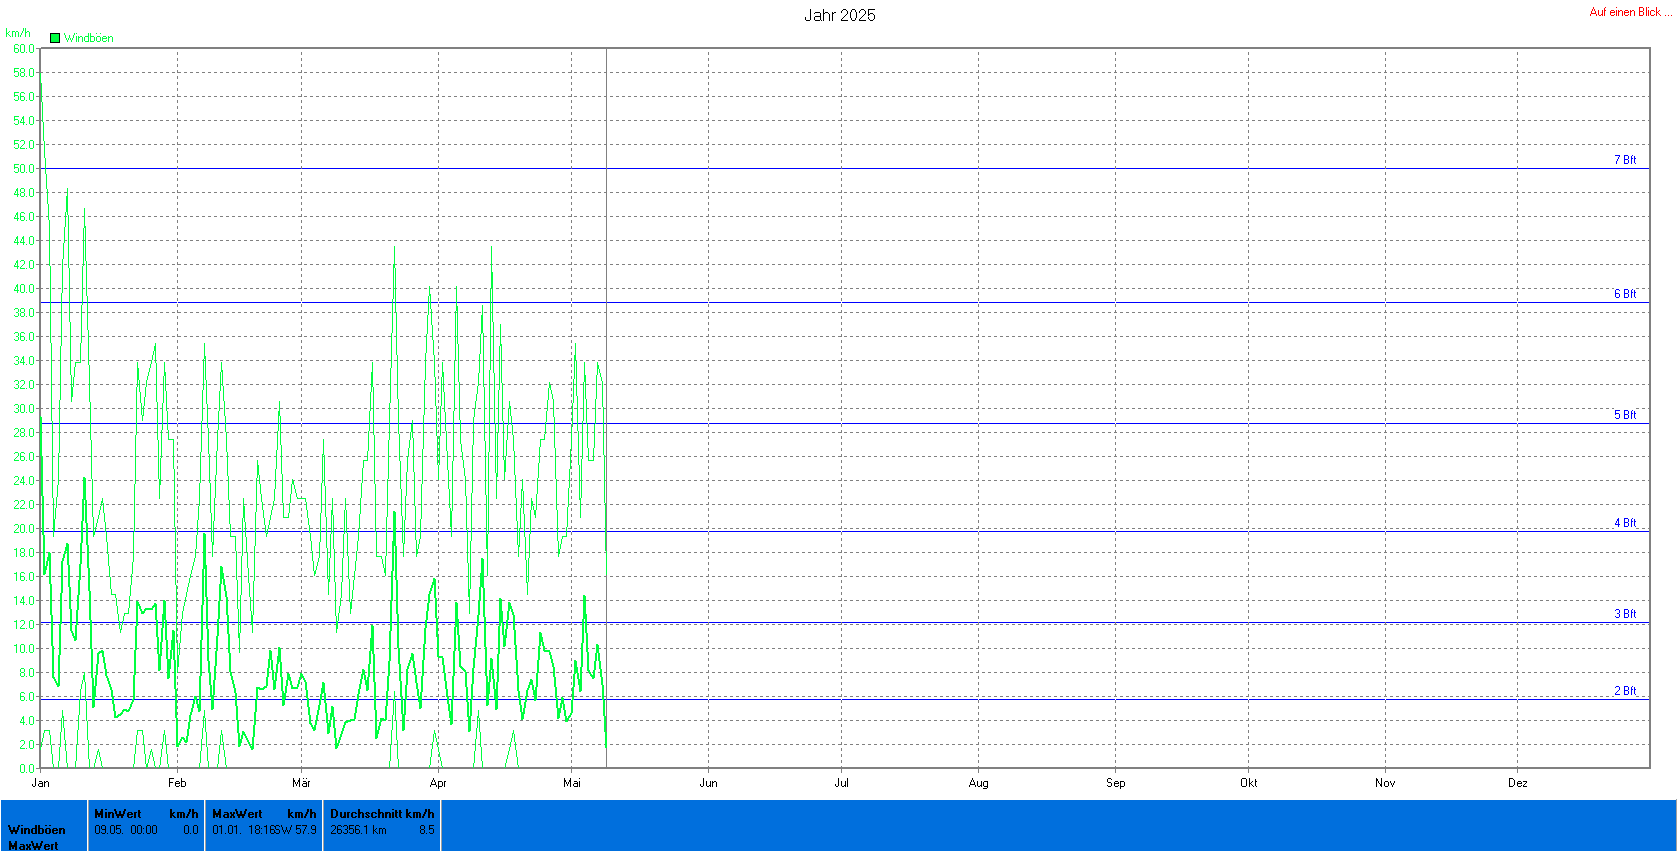The image size is (1677, 851).
Task: Open the 'Auf einen Blick ...' link
Action: pyautogui.click(x=1630, y=12)
